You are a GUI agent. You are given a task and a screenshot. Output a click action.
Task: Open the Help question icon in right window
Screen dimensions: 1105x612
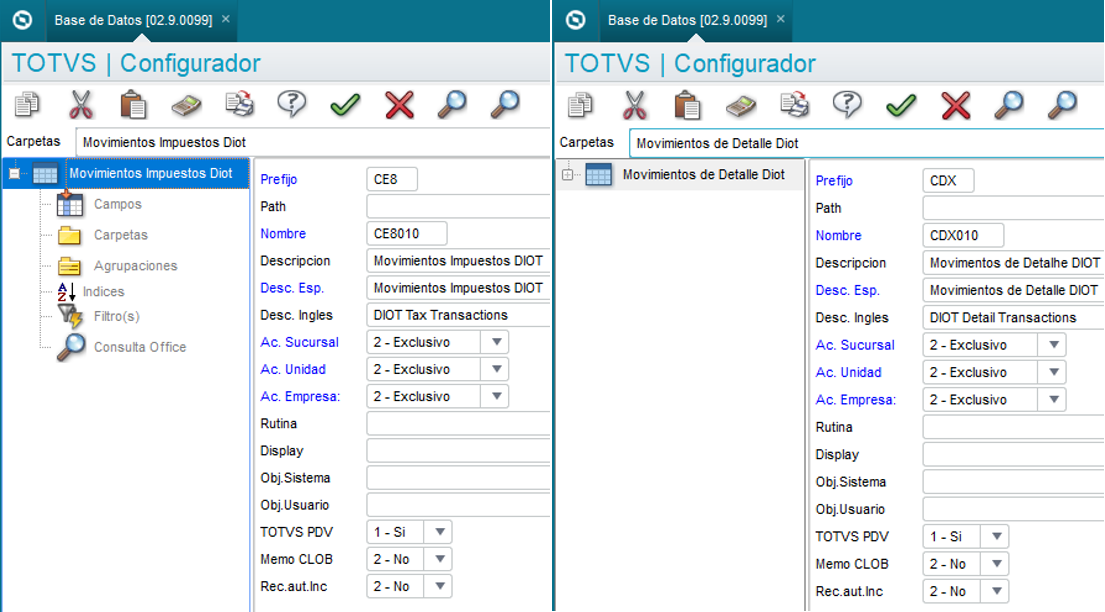pyautogui.click(x=847, y=105)
